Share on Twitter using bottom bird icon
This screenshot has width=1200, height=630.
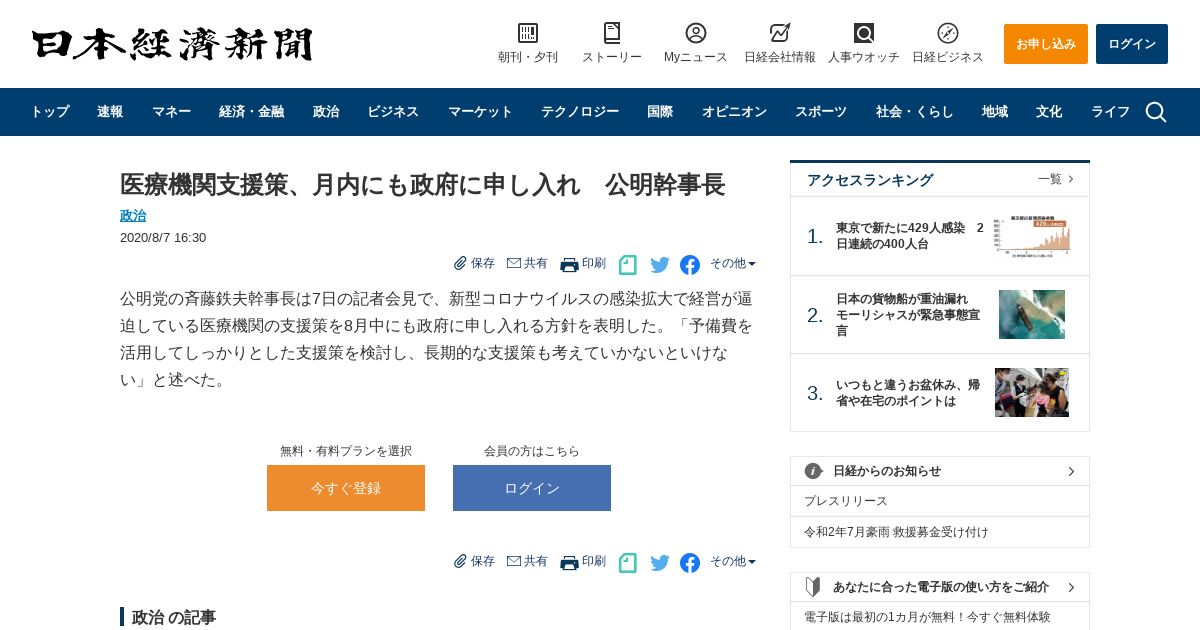(x=660, y=563)
